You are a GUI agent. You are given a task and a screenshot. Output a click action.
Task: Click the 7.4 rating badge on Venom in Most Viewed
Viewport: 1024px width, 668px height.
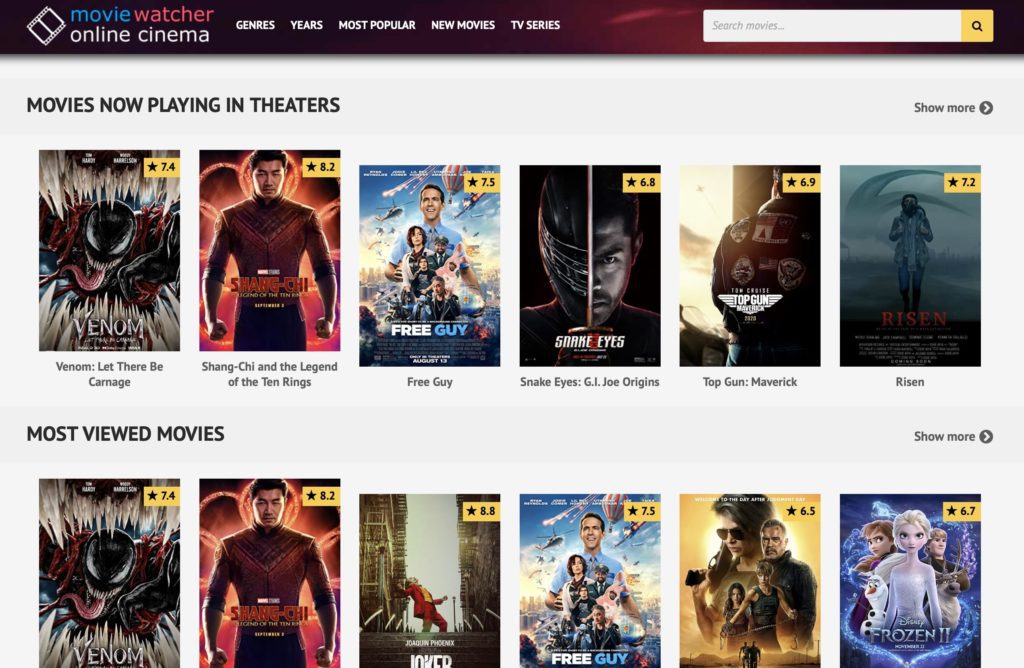[x=161, y=496]
